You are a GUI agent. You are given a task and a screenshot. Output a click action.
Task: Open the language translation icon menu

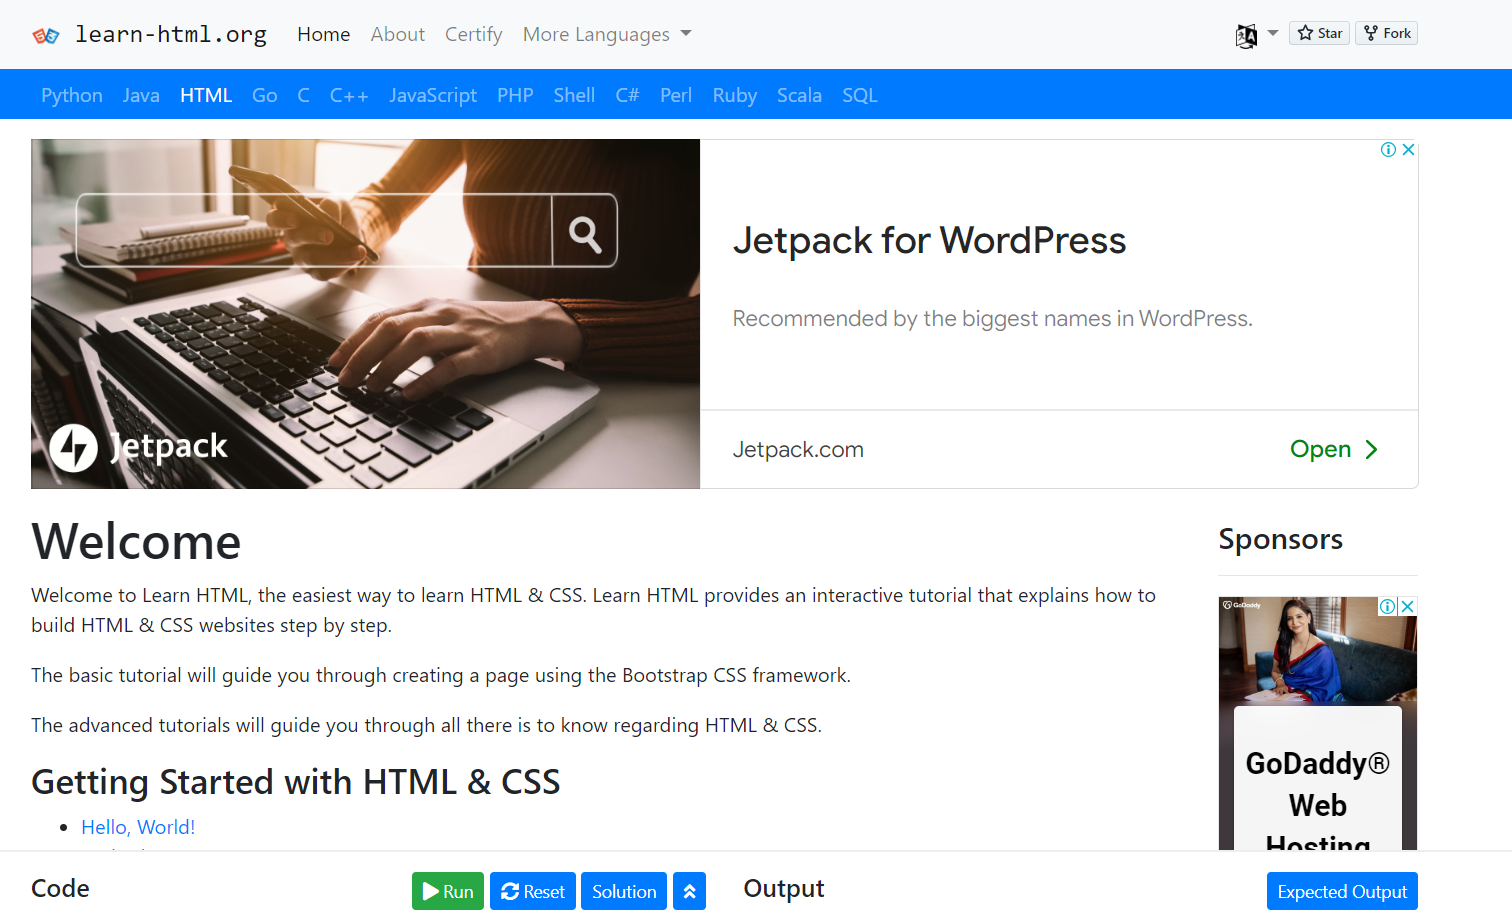click(x=1246, y=36)
